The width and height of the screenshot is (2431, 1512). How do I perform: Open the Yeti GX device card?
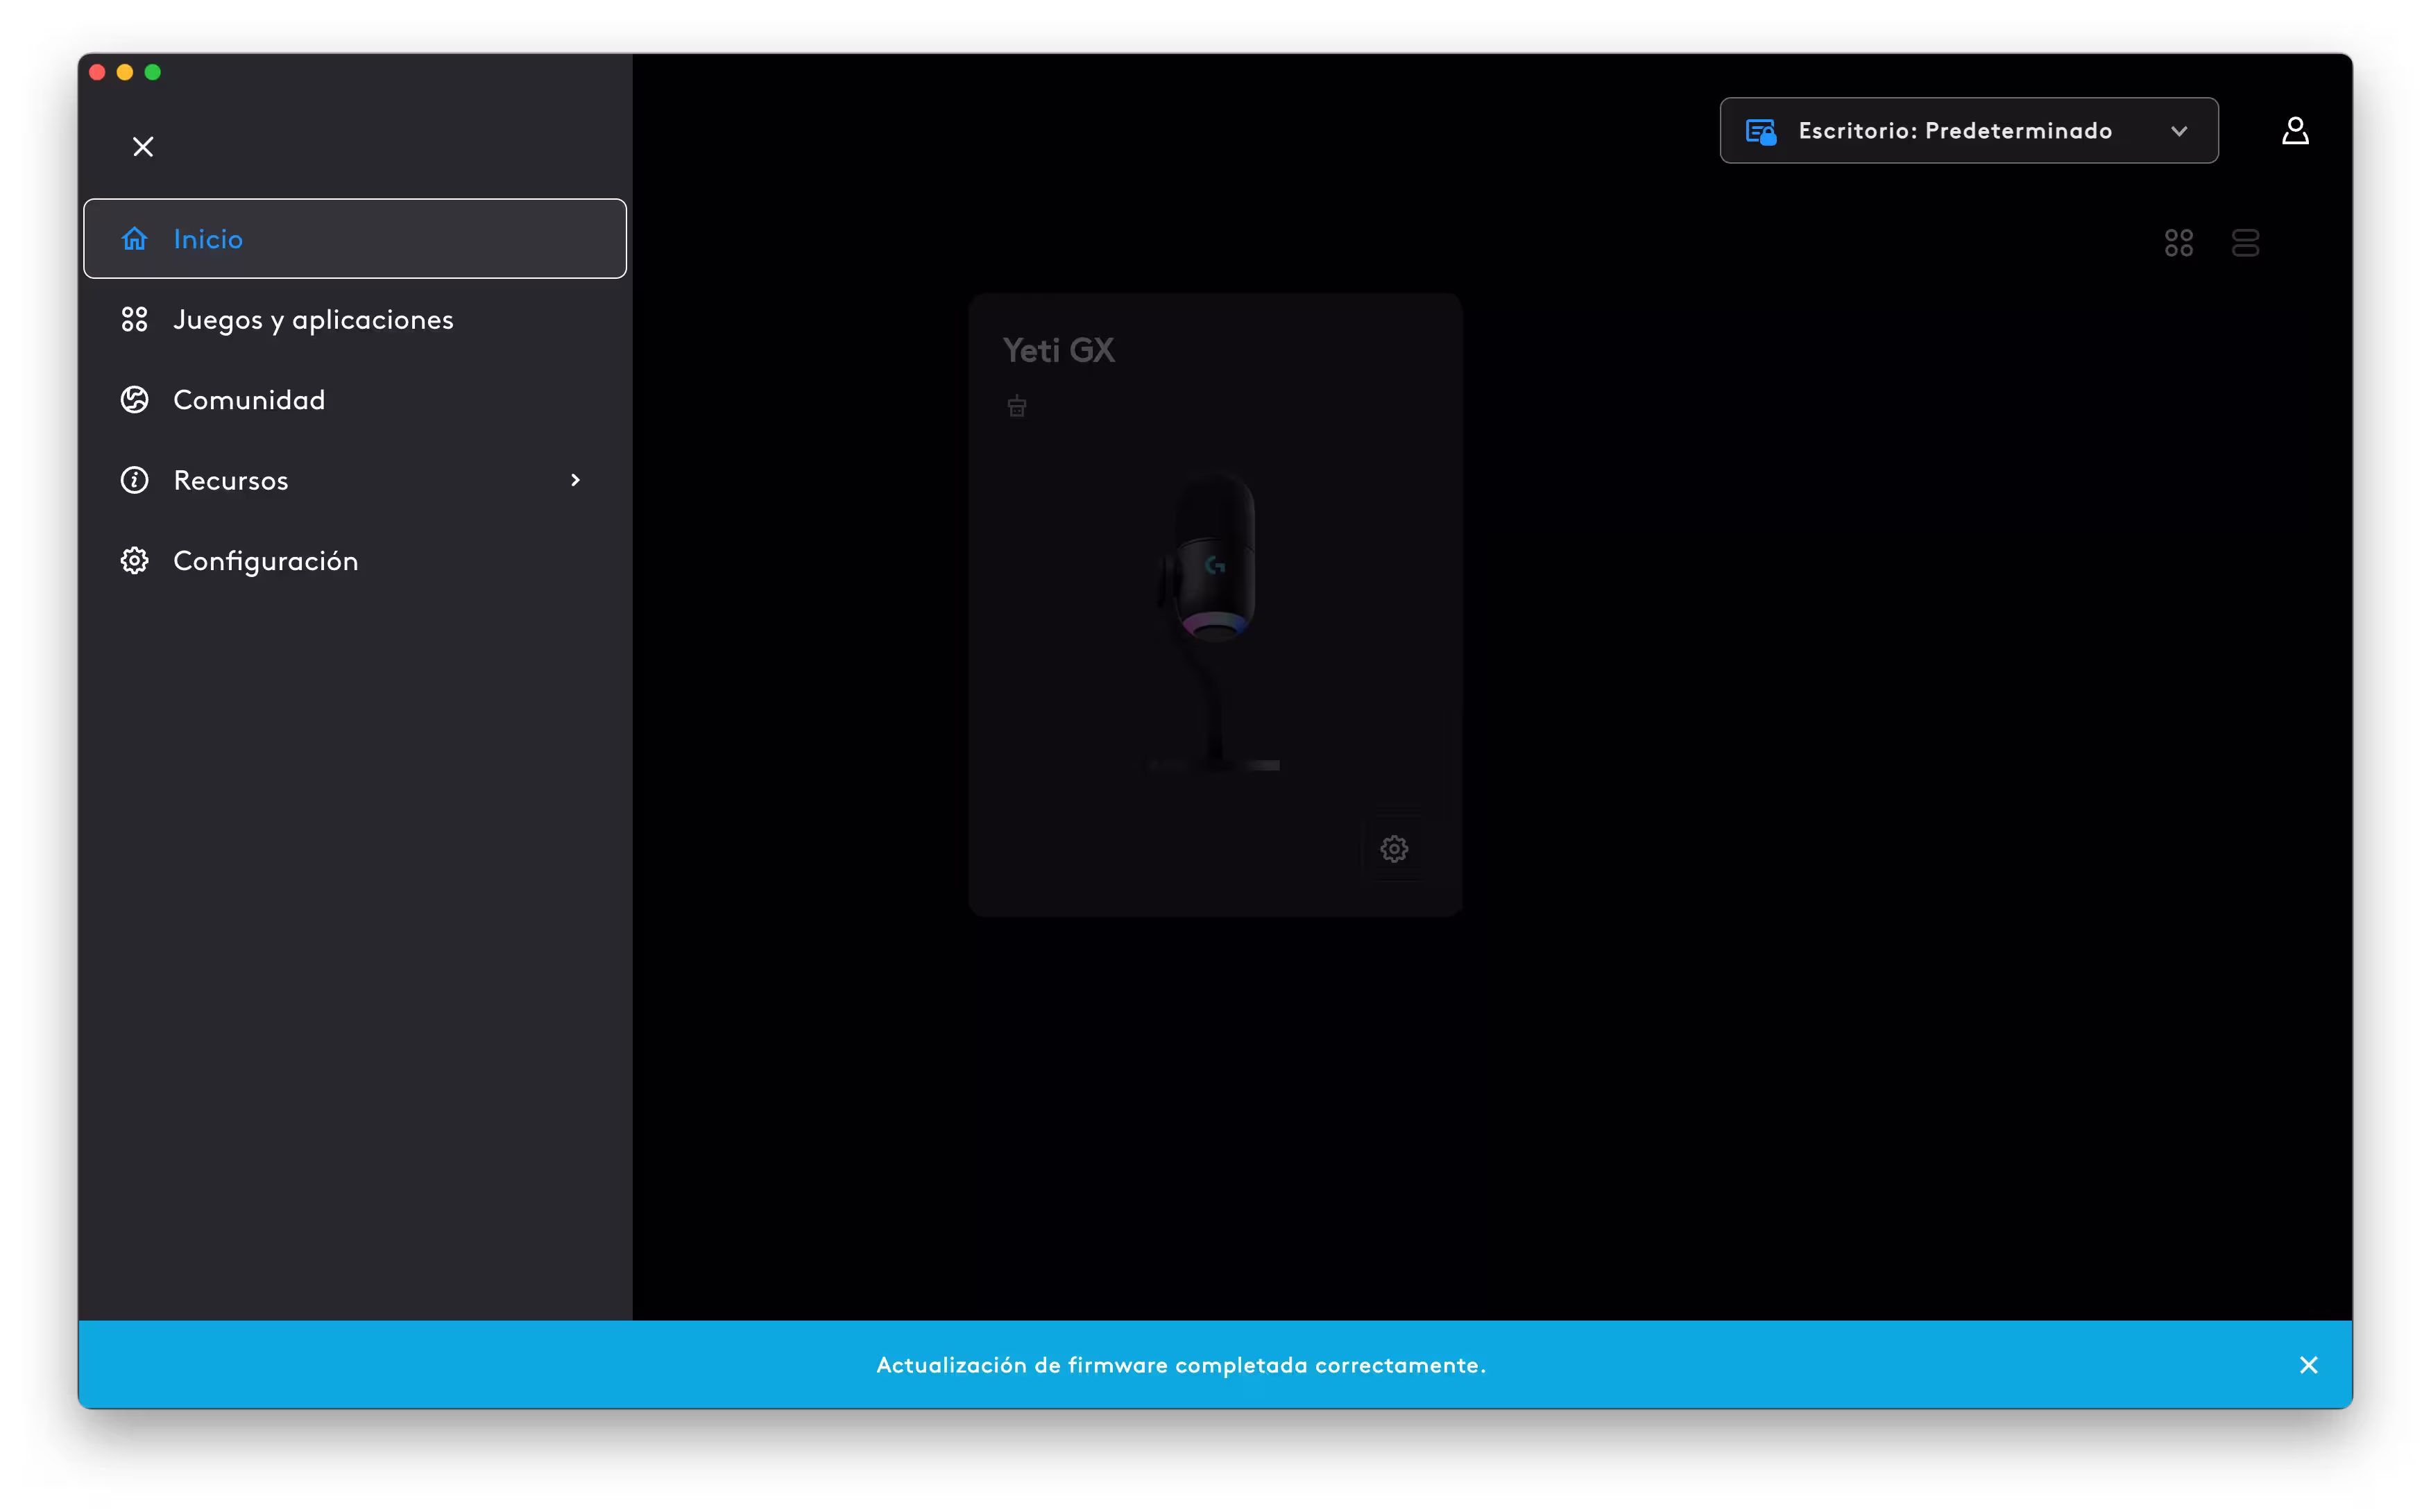(1215, 605)
